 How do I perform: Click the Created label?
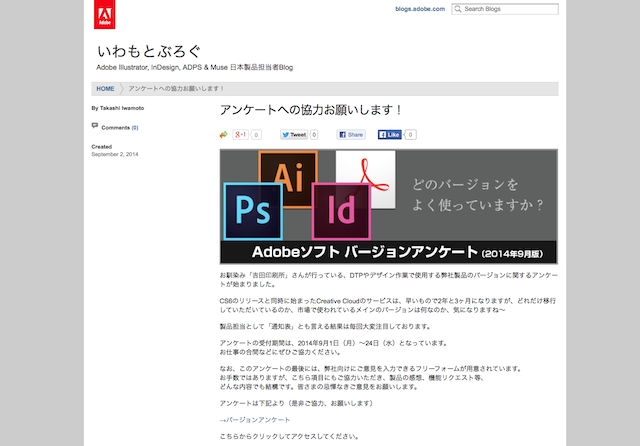click(102, 146)
